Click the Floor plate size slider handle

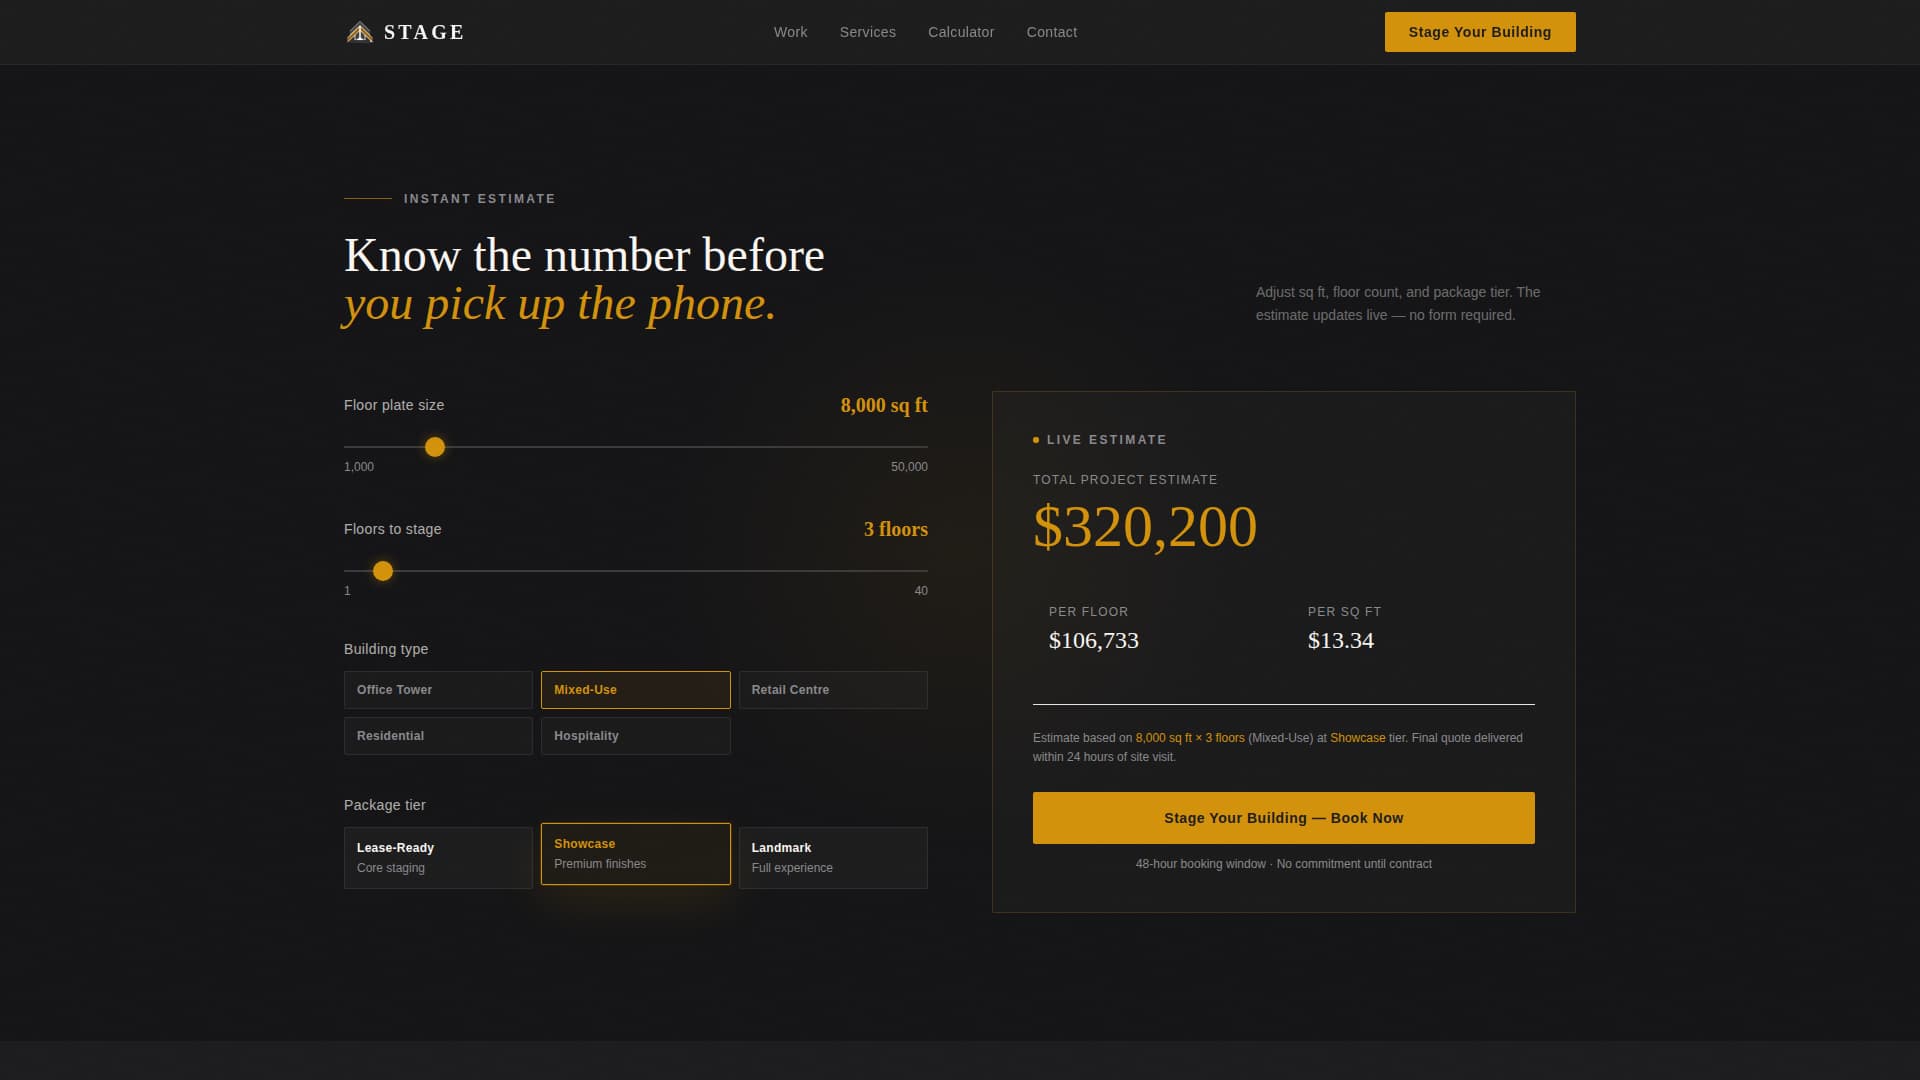435,447
